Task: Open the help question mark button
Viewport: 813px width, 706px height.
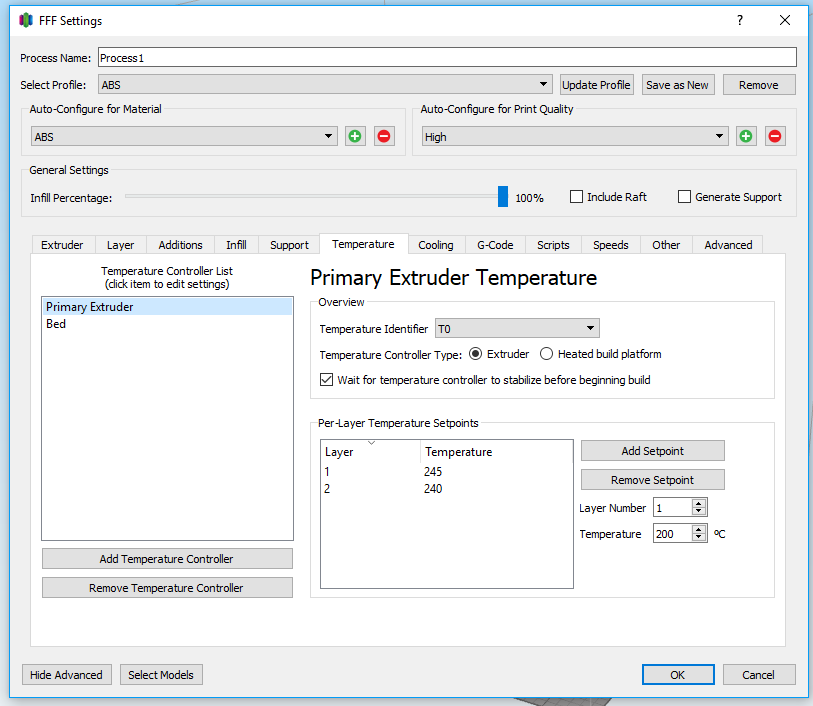Action: pyautogui.click(x=740, y=20)
